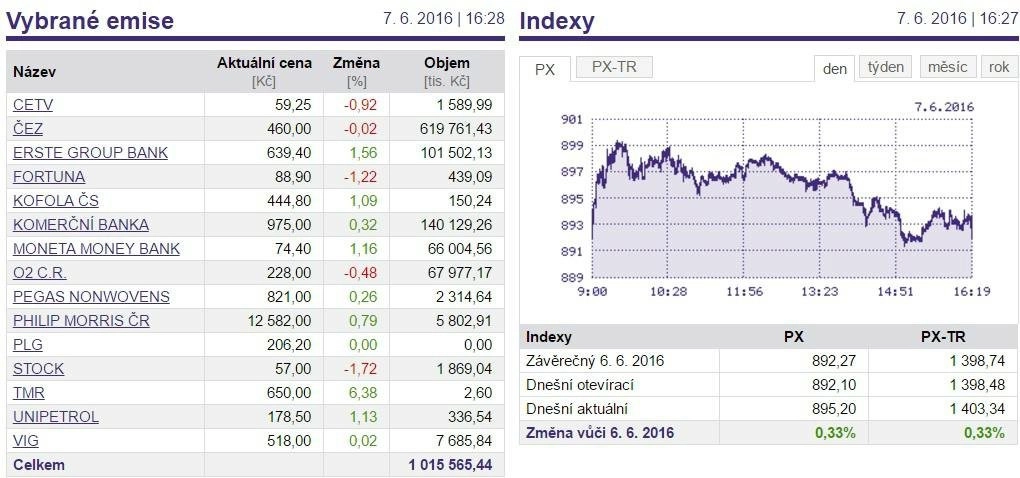Screen dimensions: 1020x478
Task: Open the TMR stock link
Action: [x=29, y=393]
